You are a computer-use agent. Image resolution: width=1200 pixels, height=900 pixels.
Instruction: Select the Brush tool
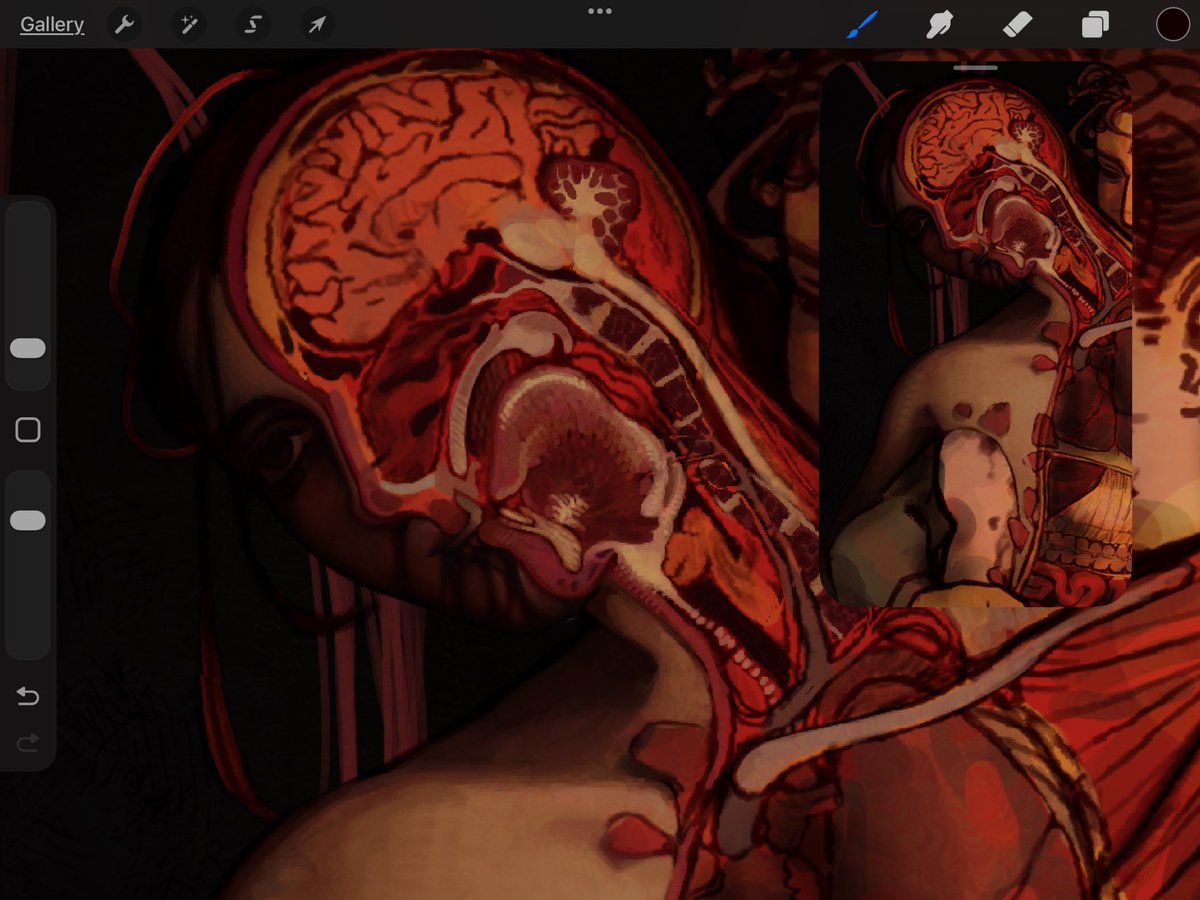click(x=861, y=25)
